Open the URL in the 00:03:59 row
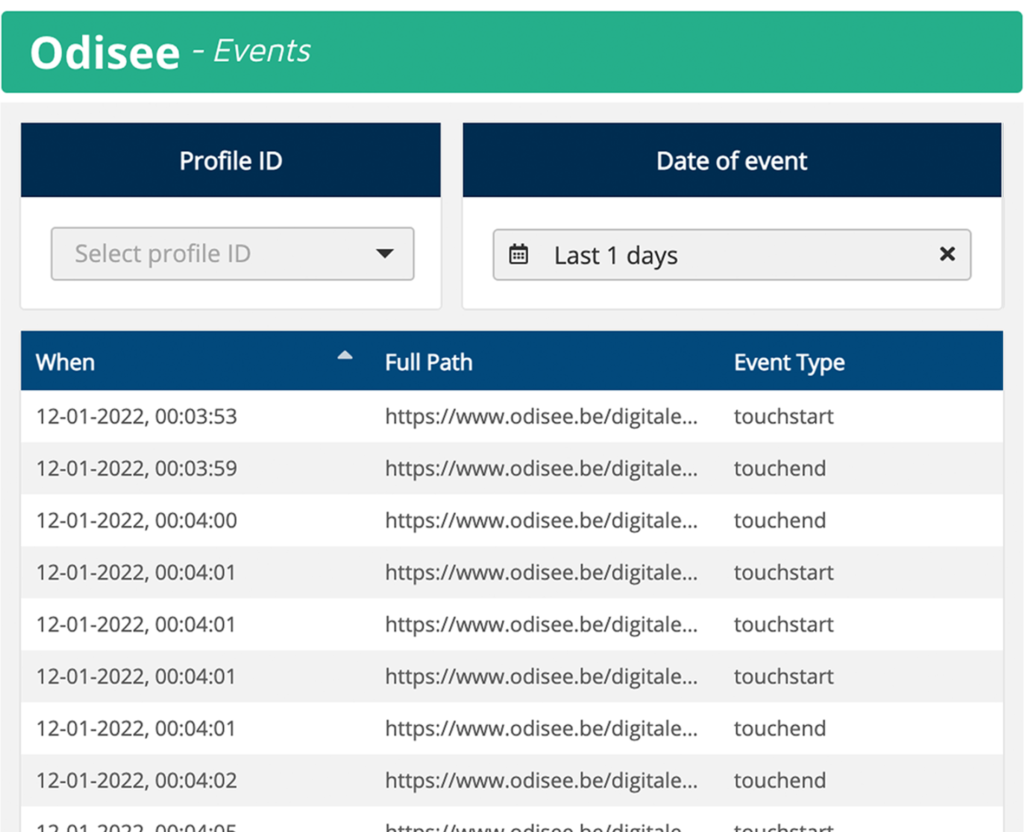The height and width of the screenshot is (832, 1024). [x=541, y=468]
